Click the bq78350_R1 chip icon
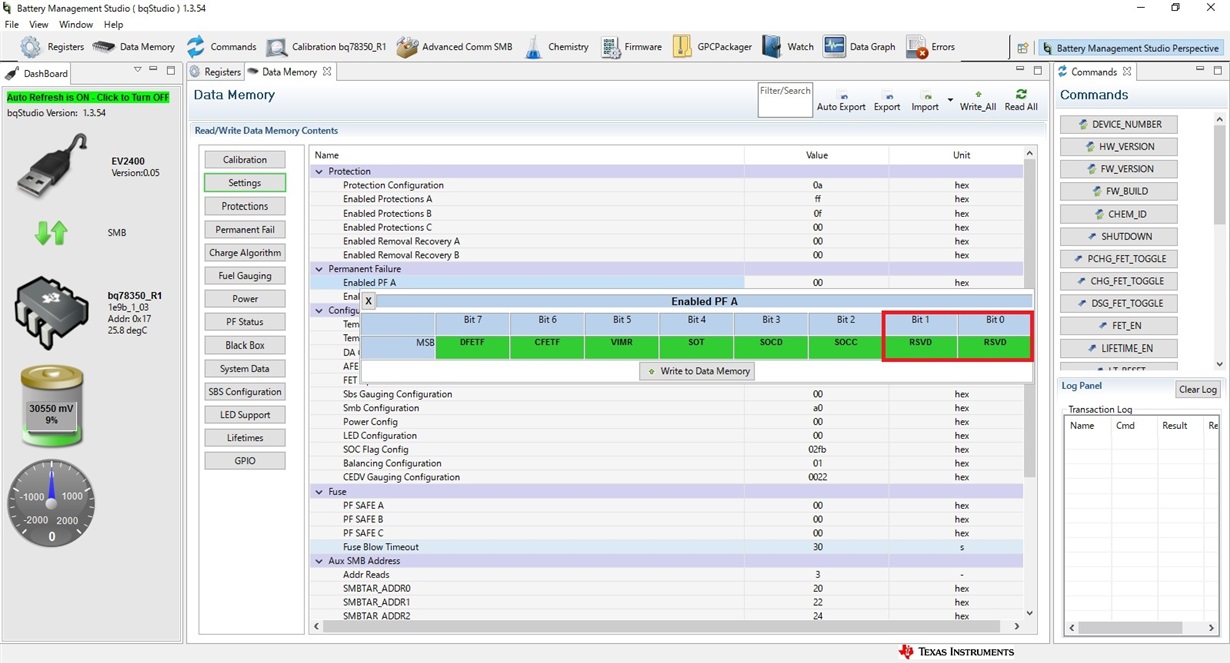This screenshot has width=1230, height=663. click(51, 312)
